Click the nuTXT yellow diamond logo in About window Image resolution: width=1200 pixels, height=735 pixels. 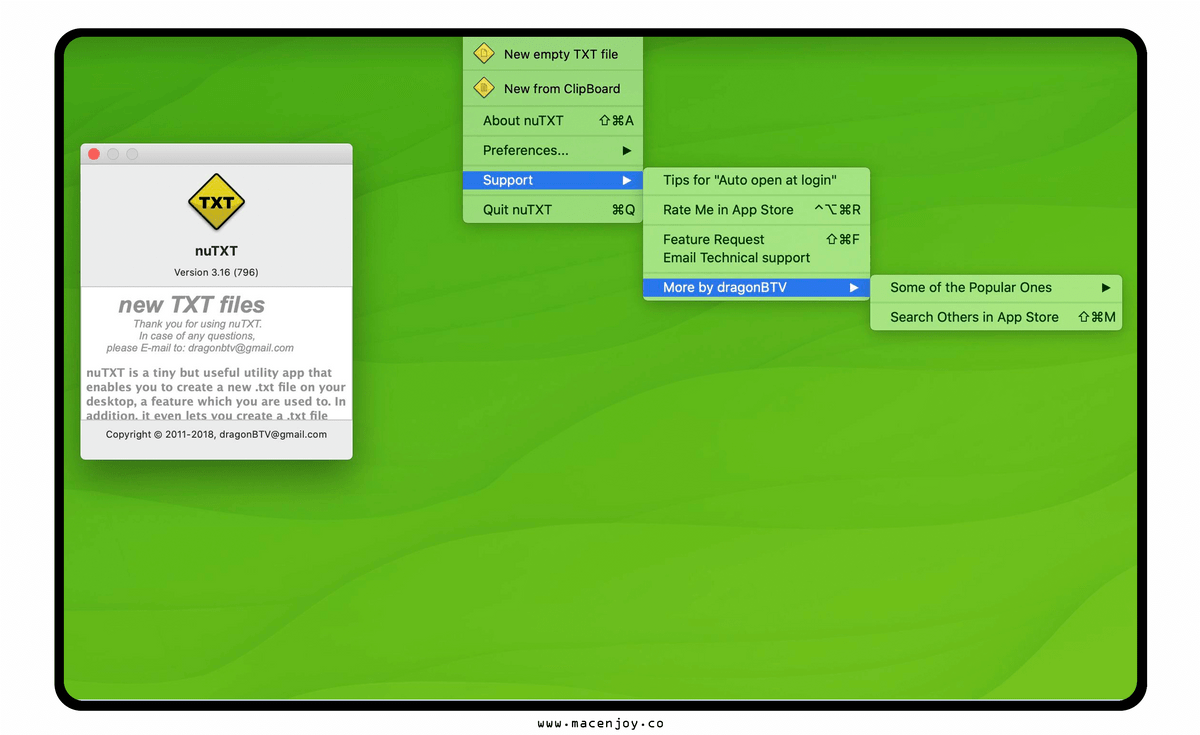pyautogui.click(x=216, y=202)
